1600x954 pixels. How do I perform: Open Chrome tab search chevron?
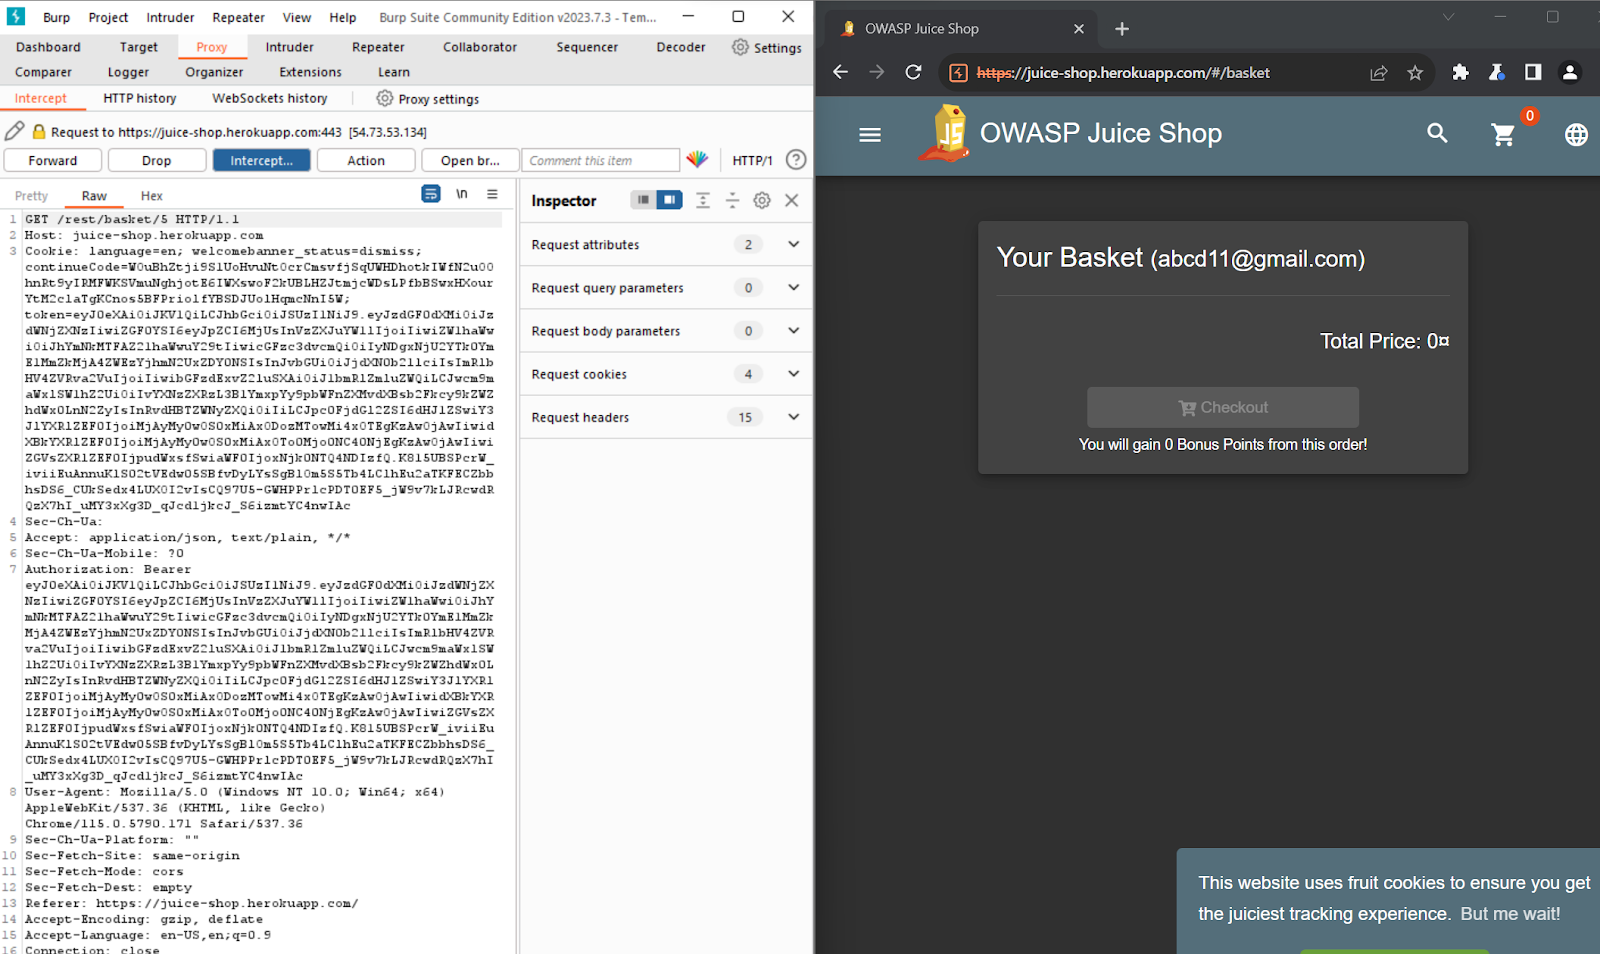tap(1448, 17)
